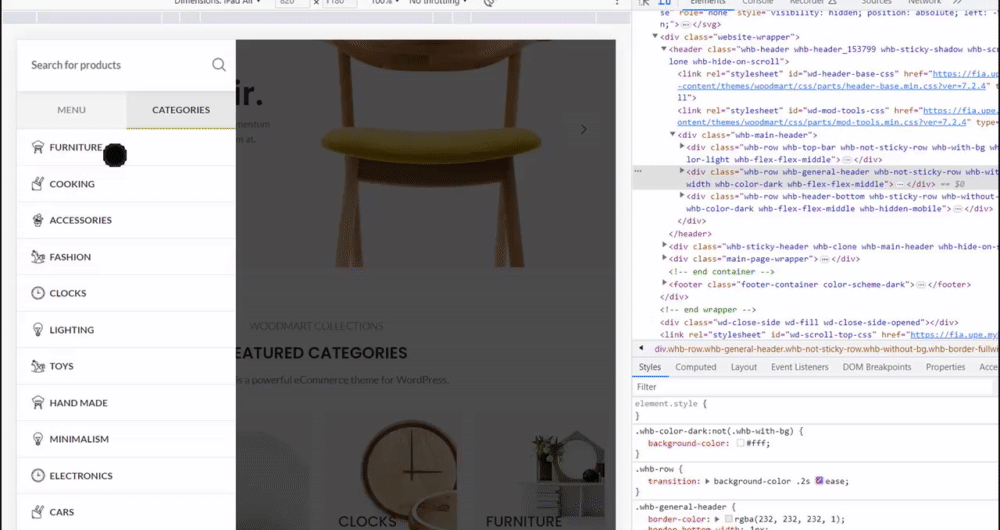Screen dimensions: 1000x530
Task: Click the Electronics category clock icon
Action: (x=38, y=476)
